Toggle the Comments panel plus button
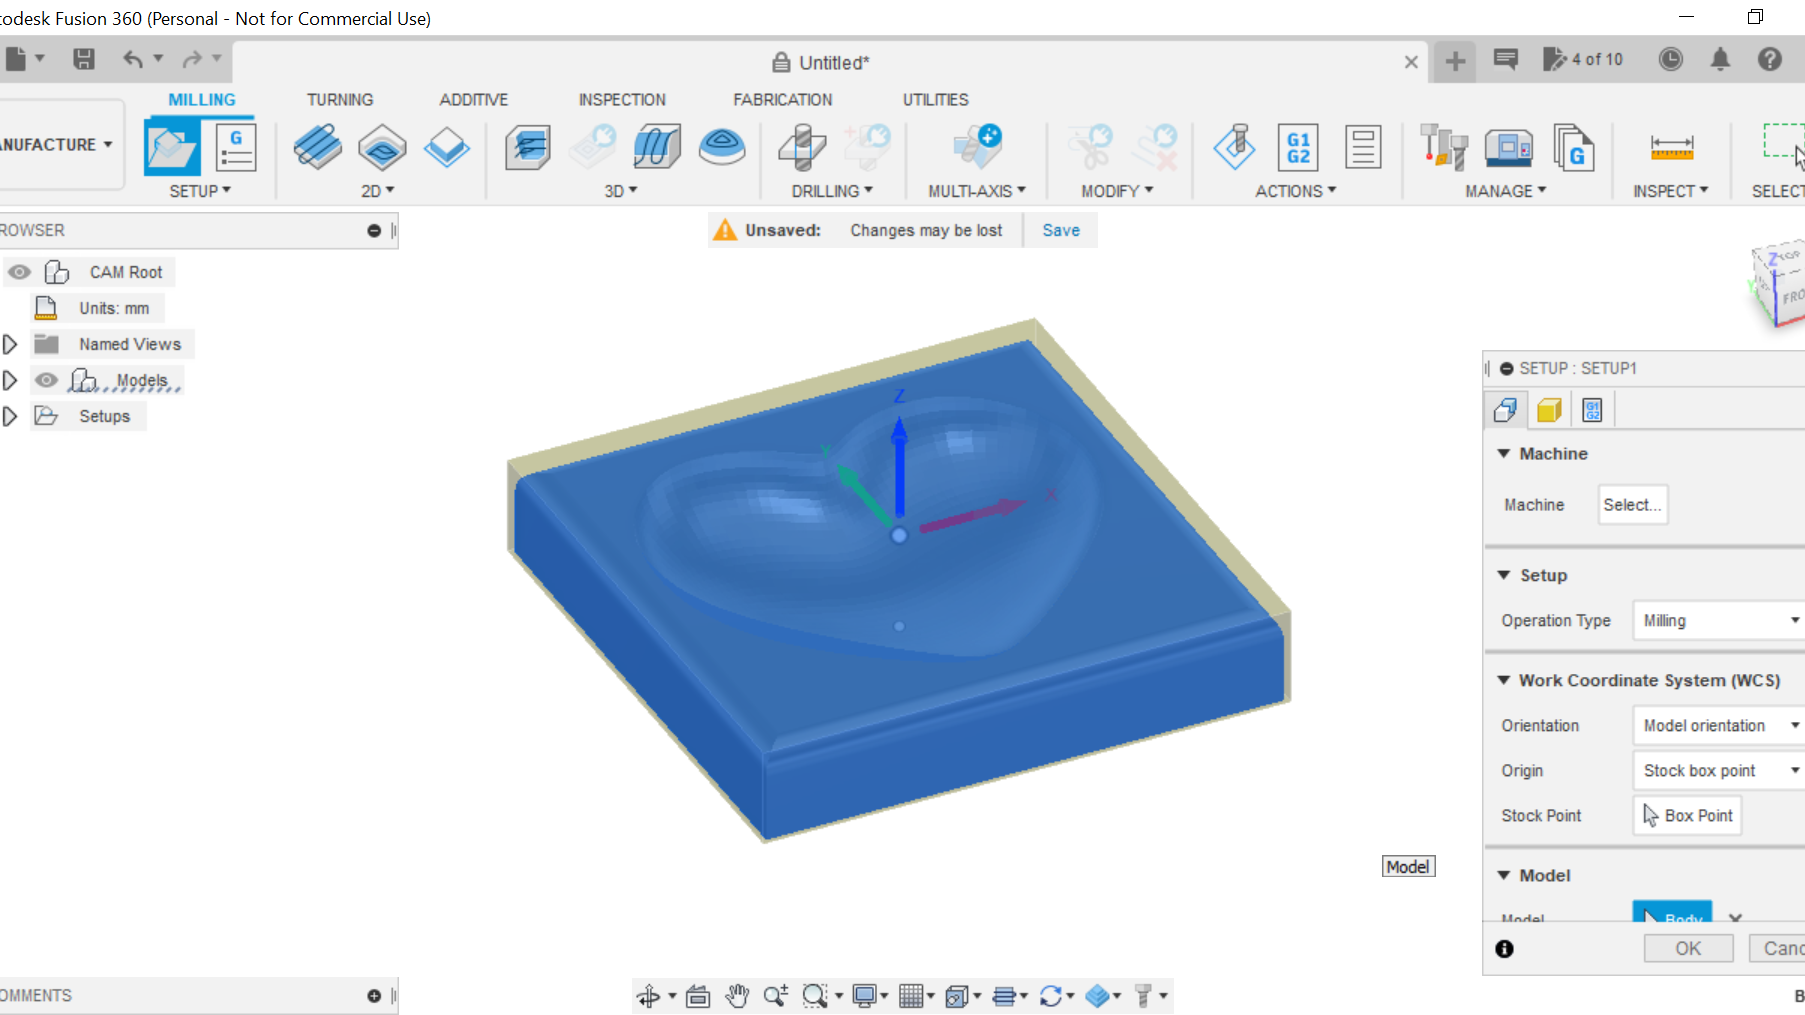This screenshot has height=1015, width=1805. tap(374, 996)
